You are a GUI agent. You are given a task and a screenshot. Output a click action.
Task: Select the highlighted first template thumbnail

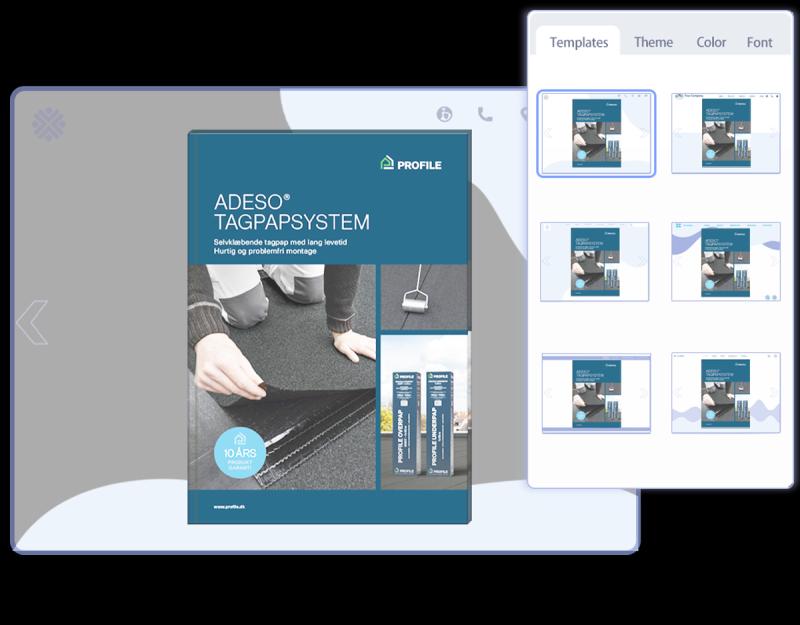(x=596, y=134)
